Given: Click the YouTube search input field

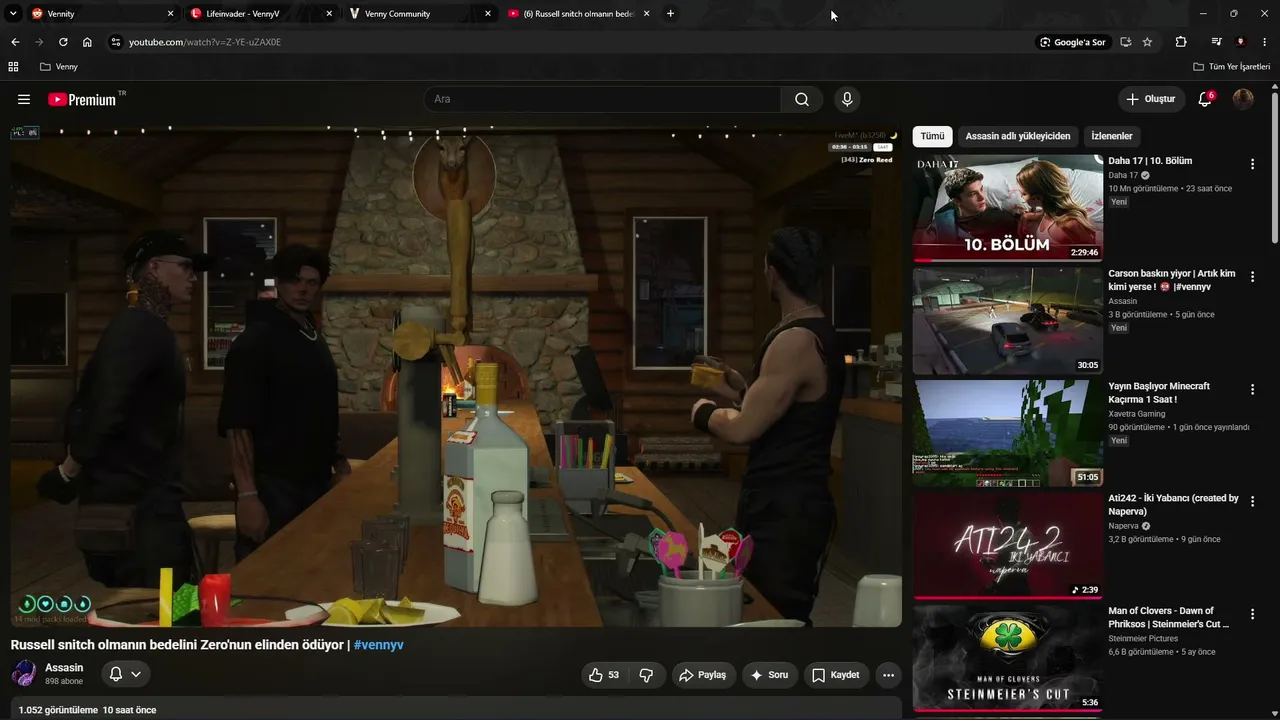Looking at the screenshot, I should point(602,99).
